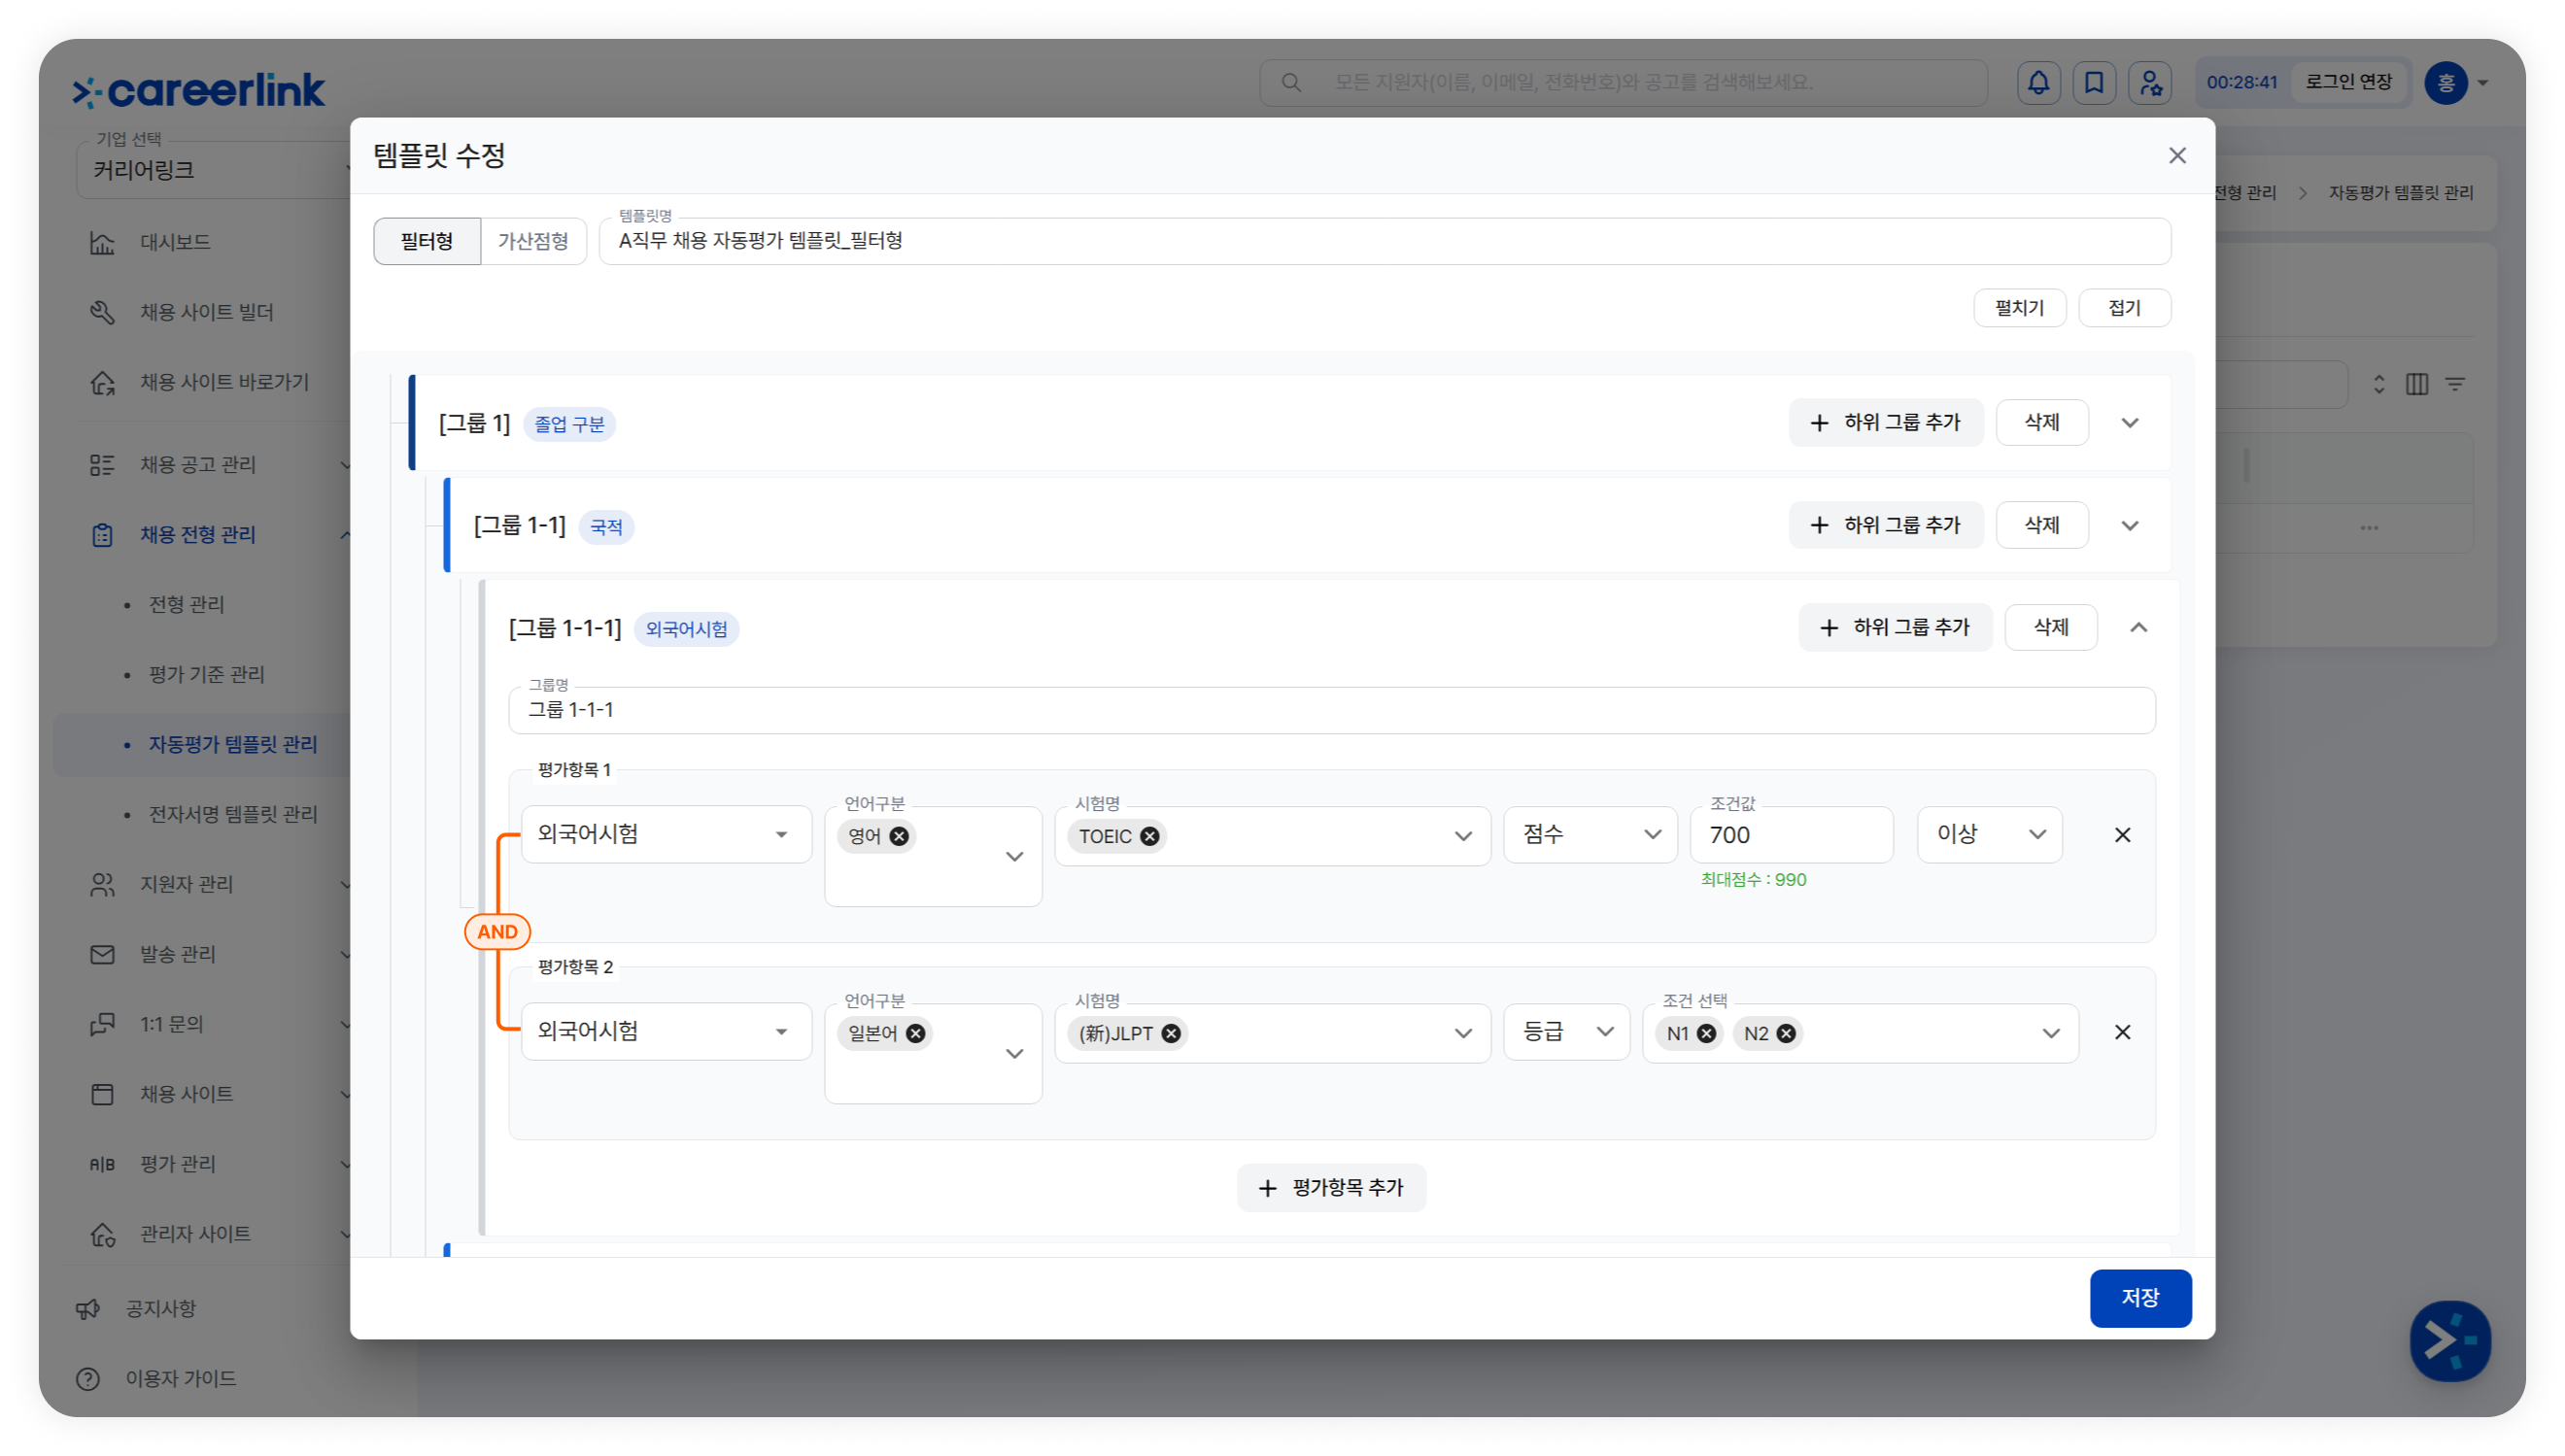Remove the N2 grade chip
The width and height of the screenshot is (2565, 1456).
click(1786, 1033)
